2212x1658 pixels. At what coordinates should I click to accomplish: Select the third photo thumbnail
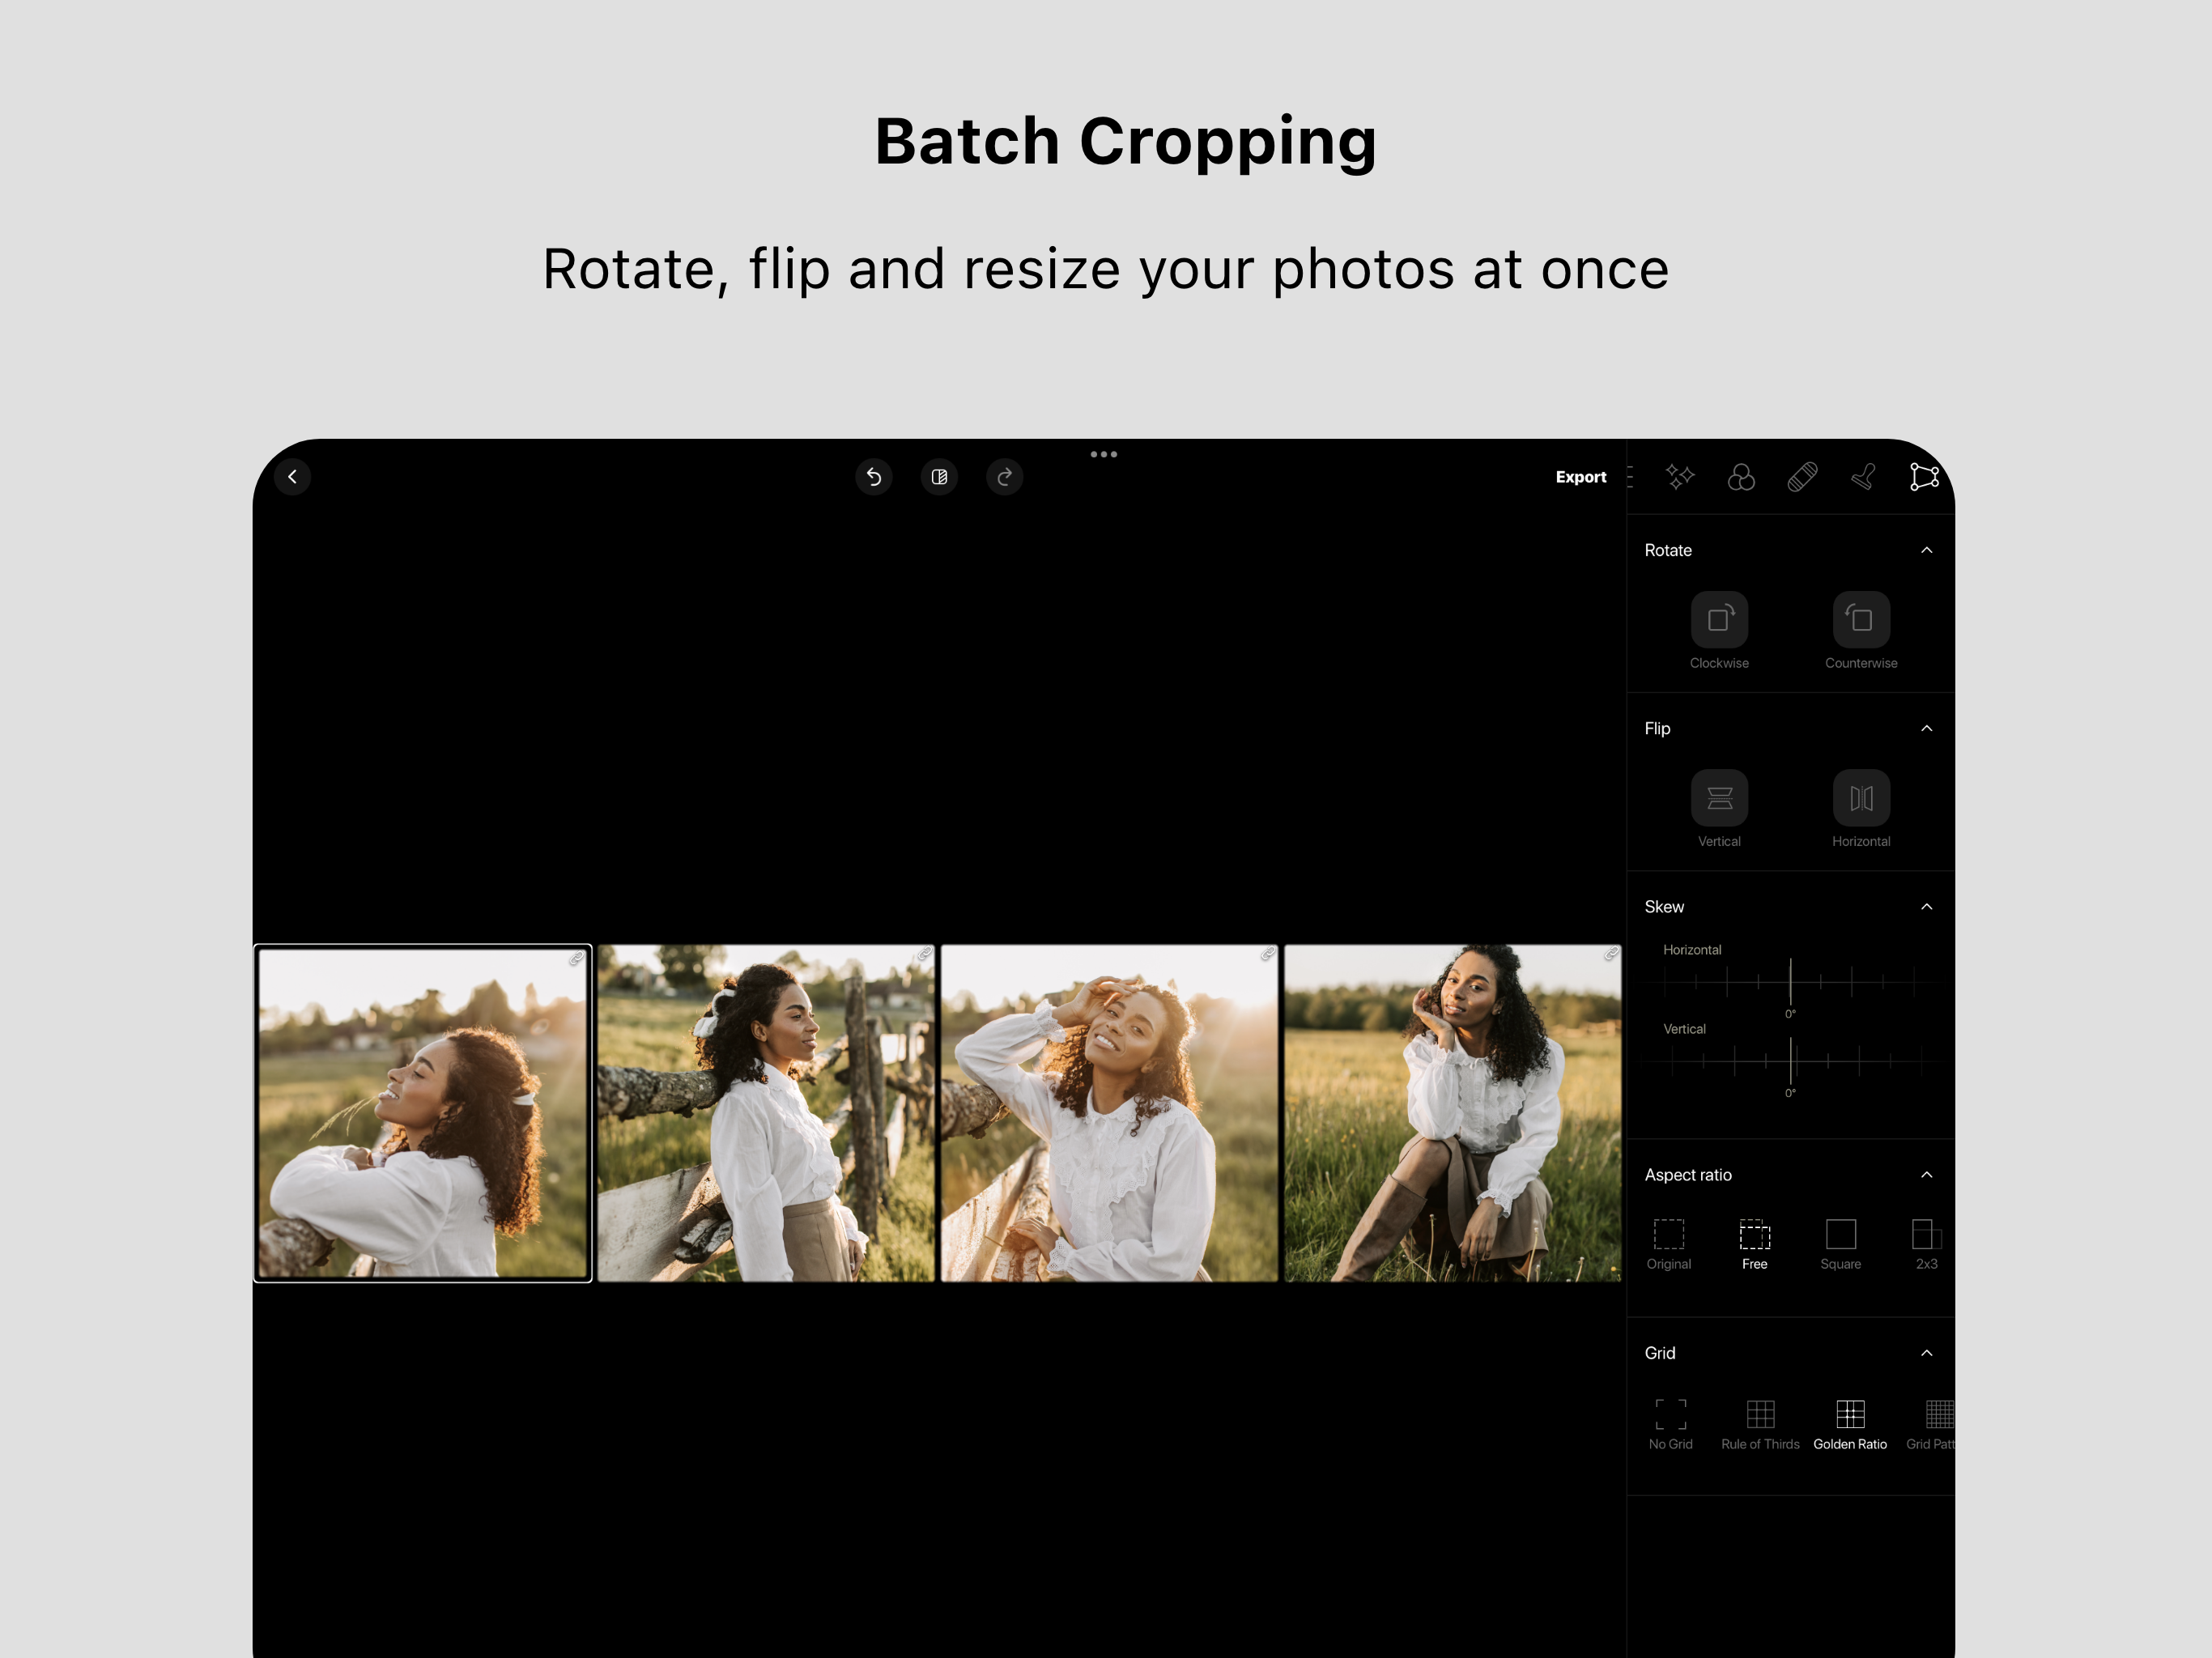1108,1112
